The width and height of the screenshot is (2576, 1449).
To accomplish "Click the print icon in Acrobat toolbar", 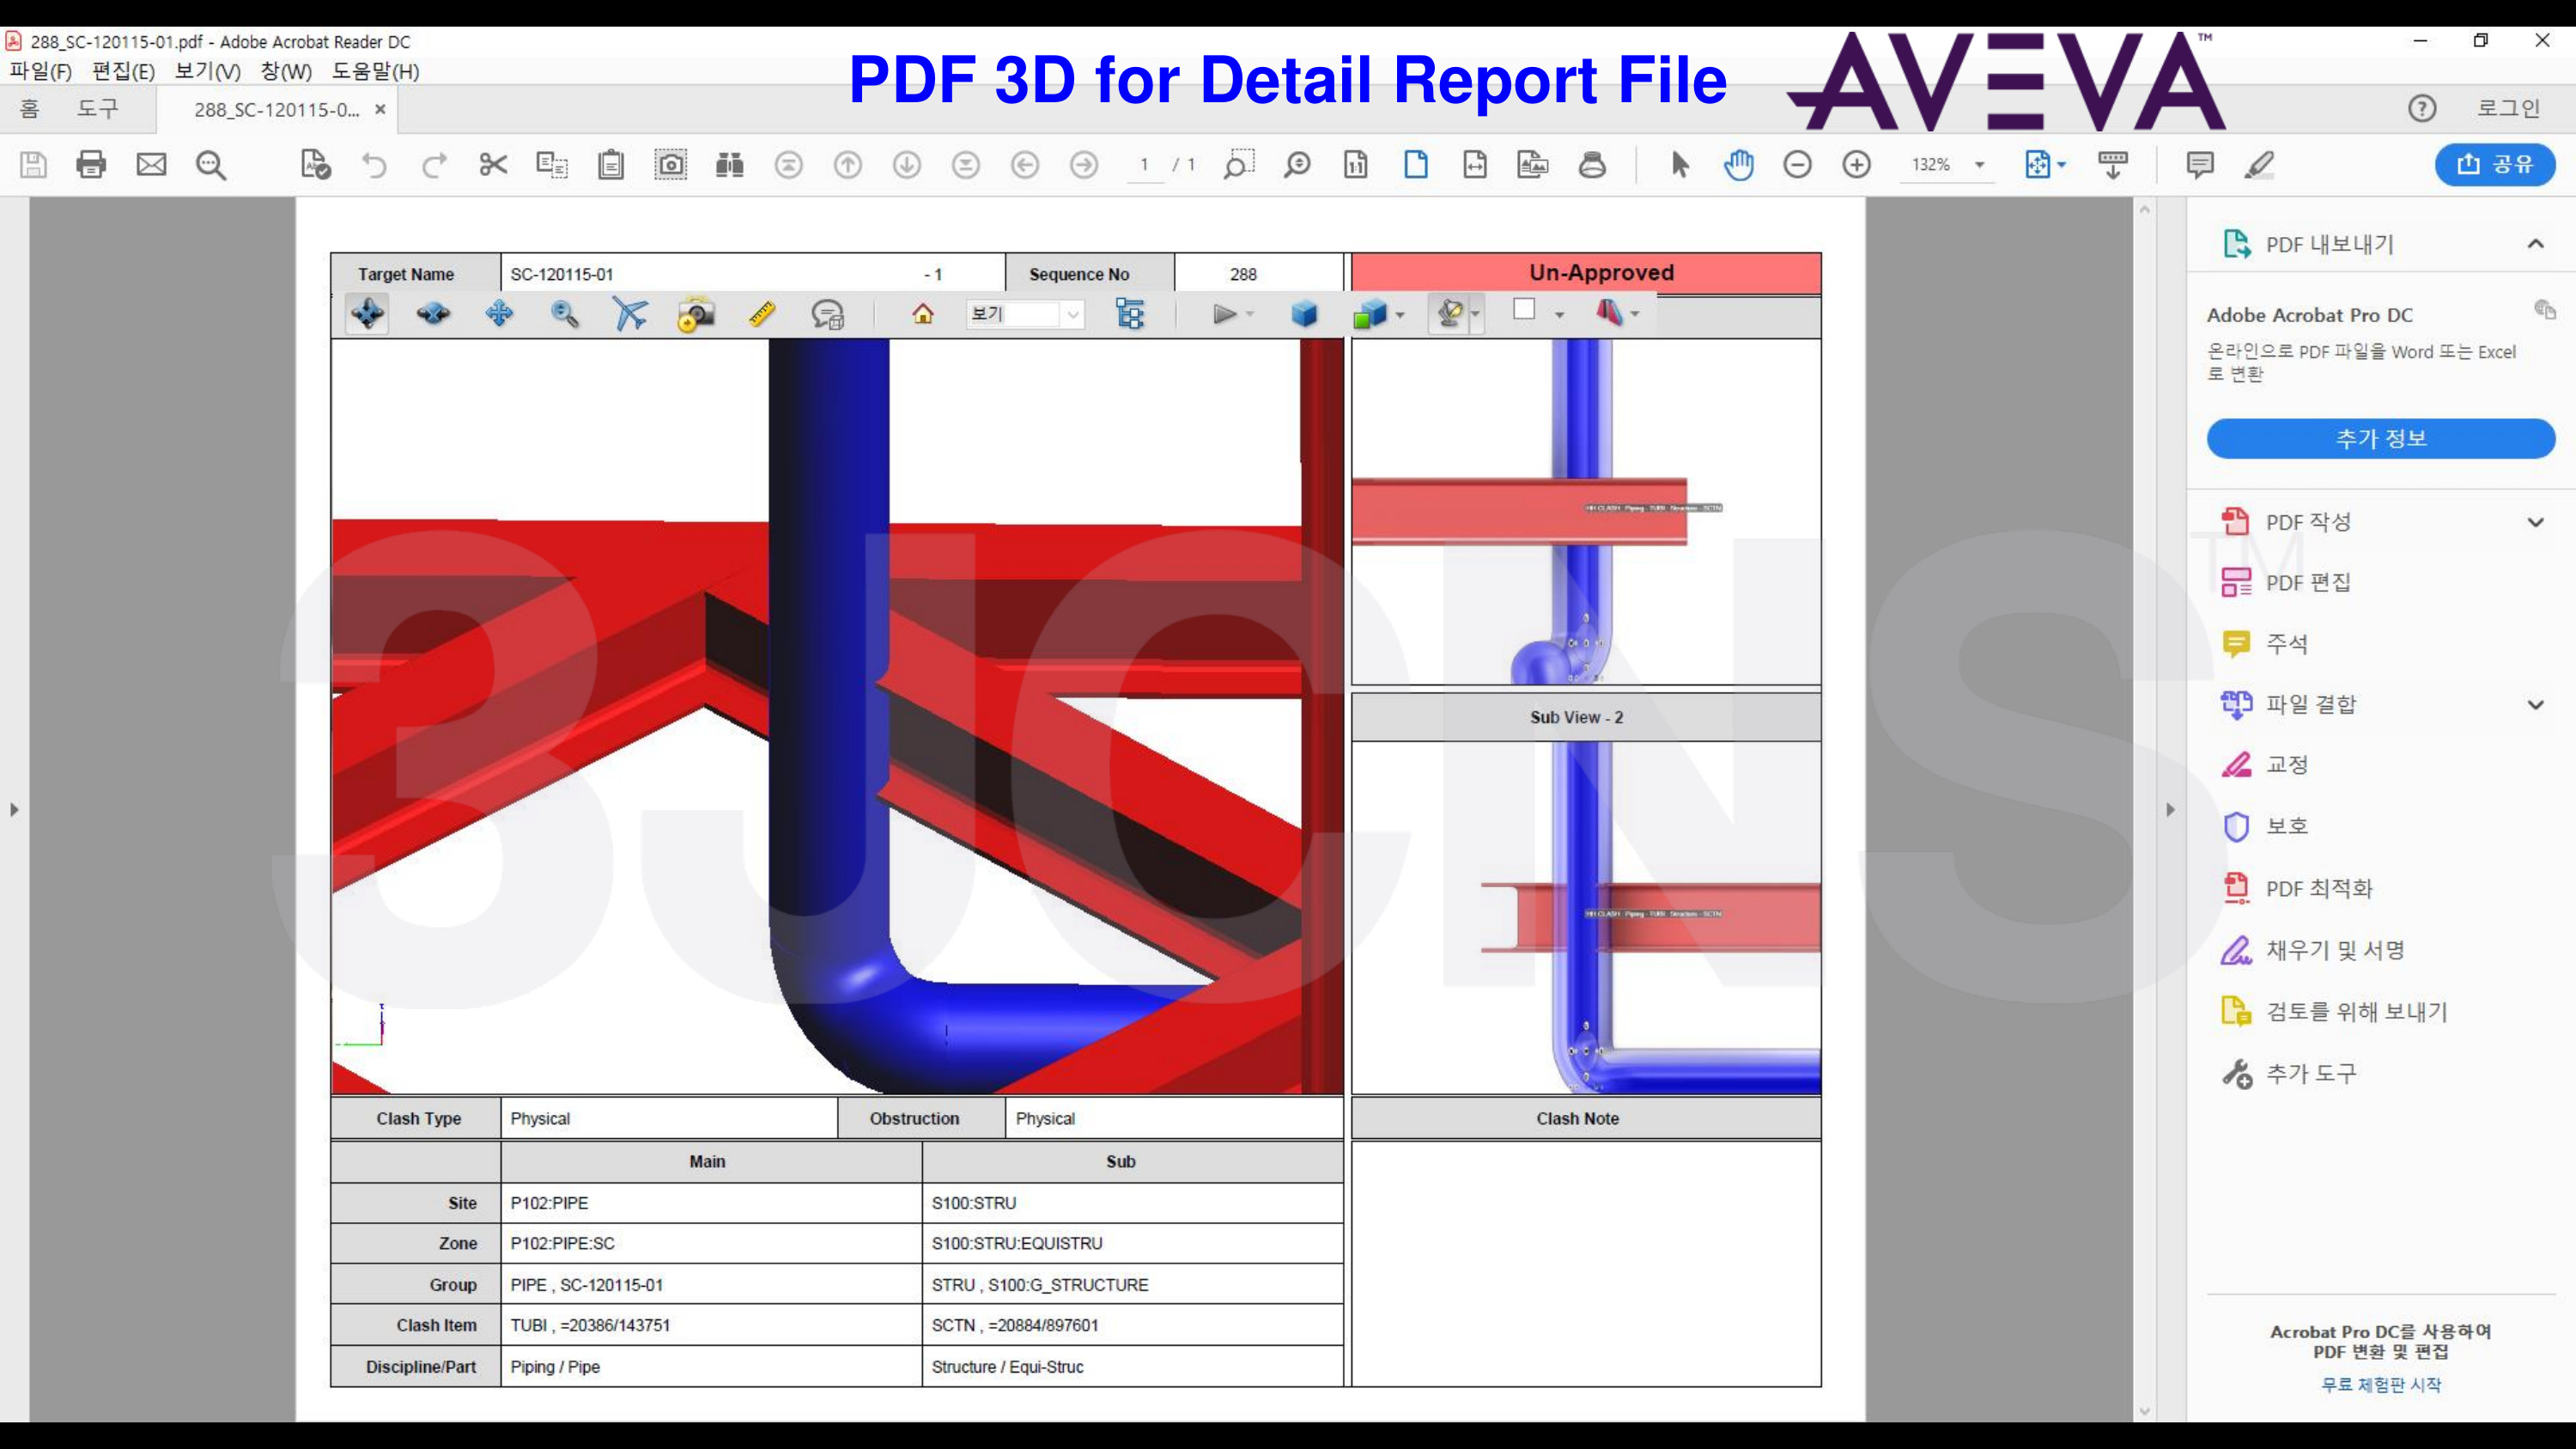I will [91, 164].
